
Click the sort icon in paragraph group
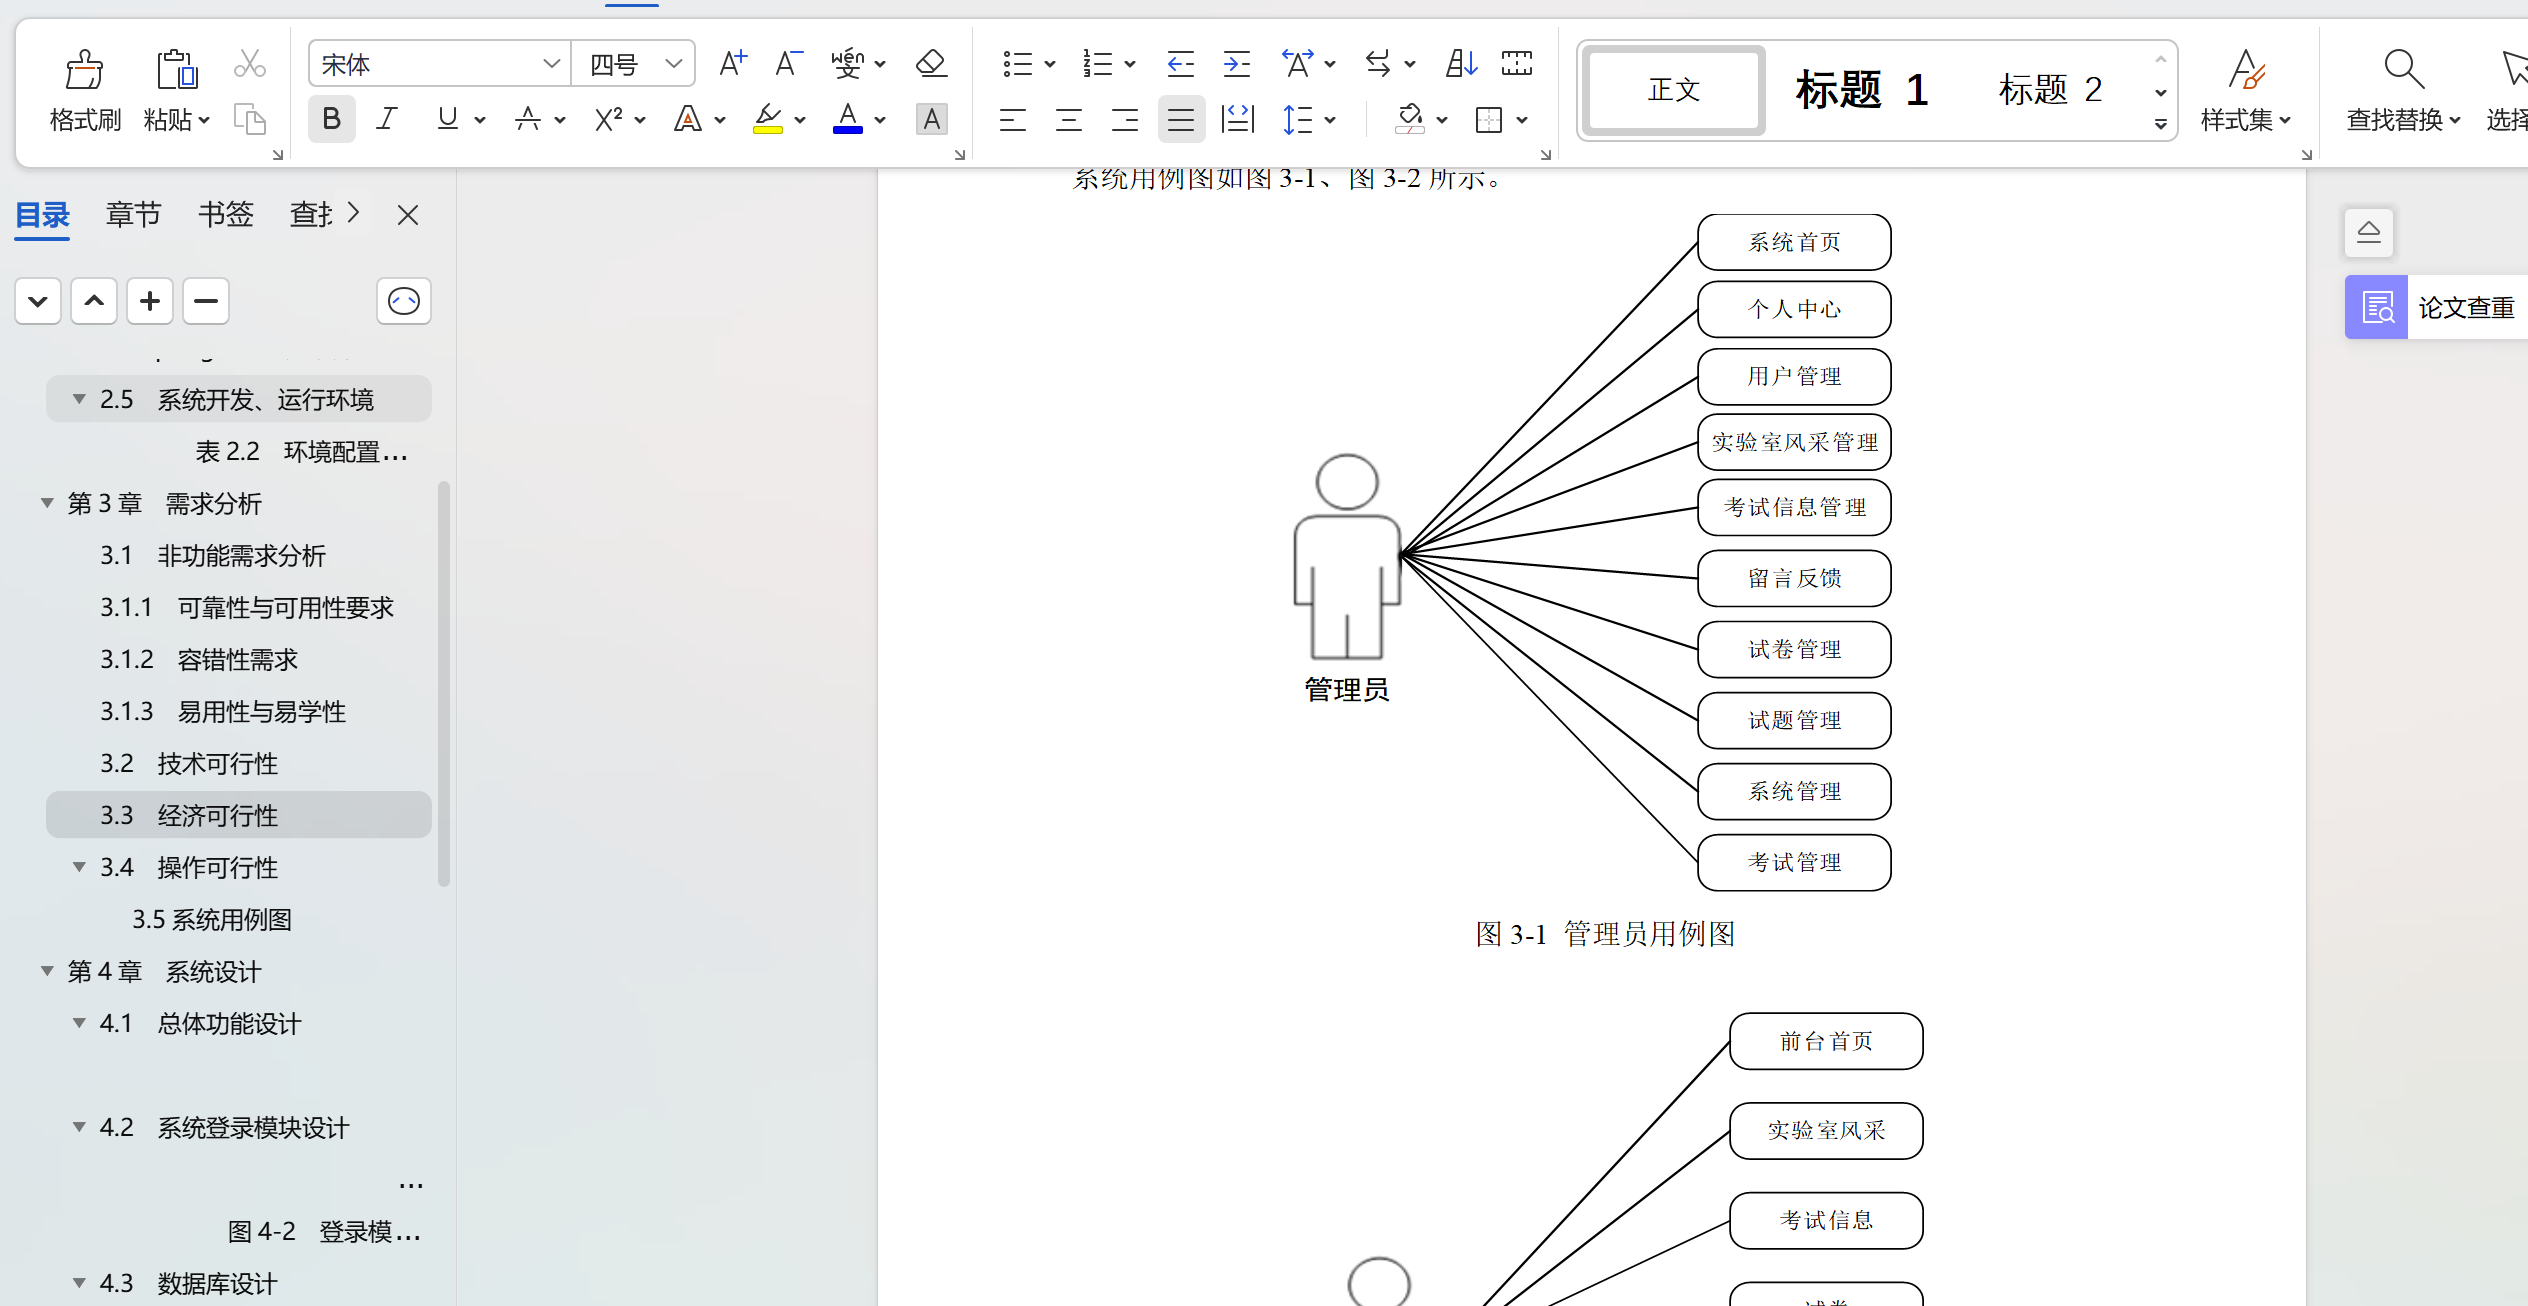(x=1461, y=64)
